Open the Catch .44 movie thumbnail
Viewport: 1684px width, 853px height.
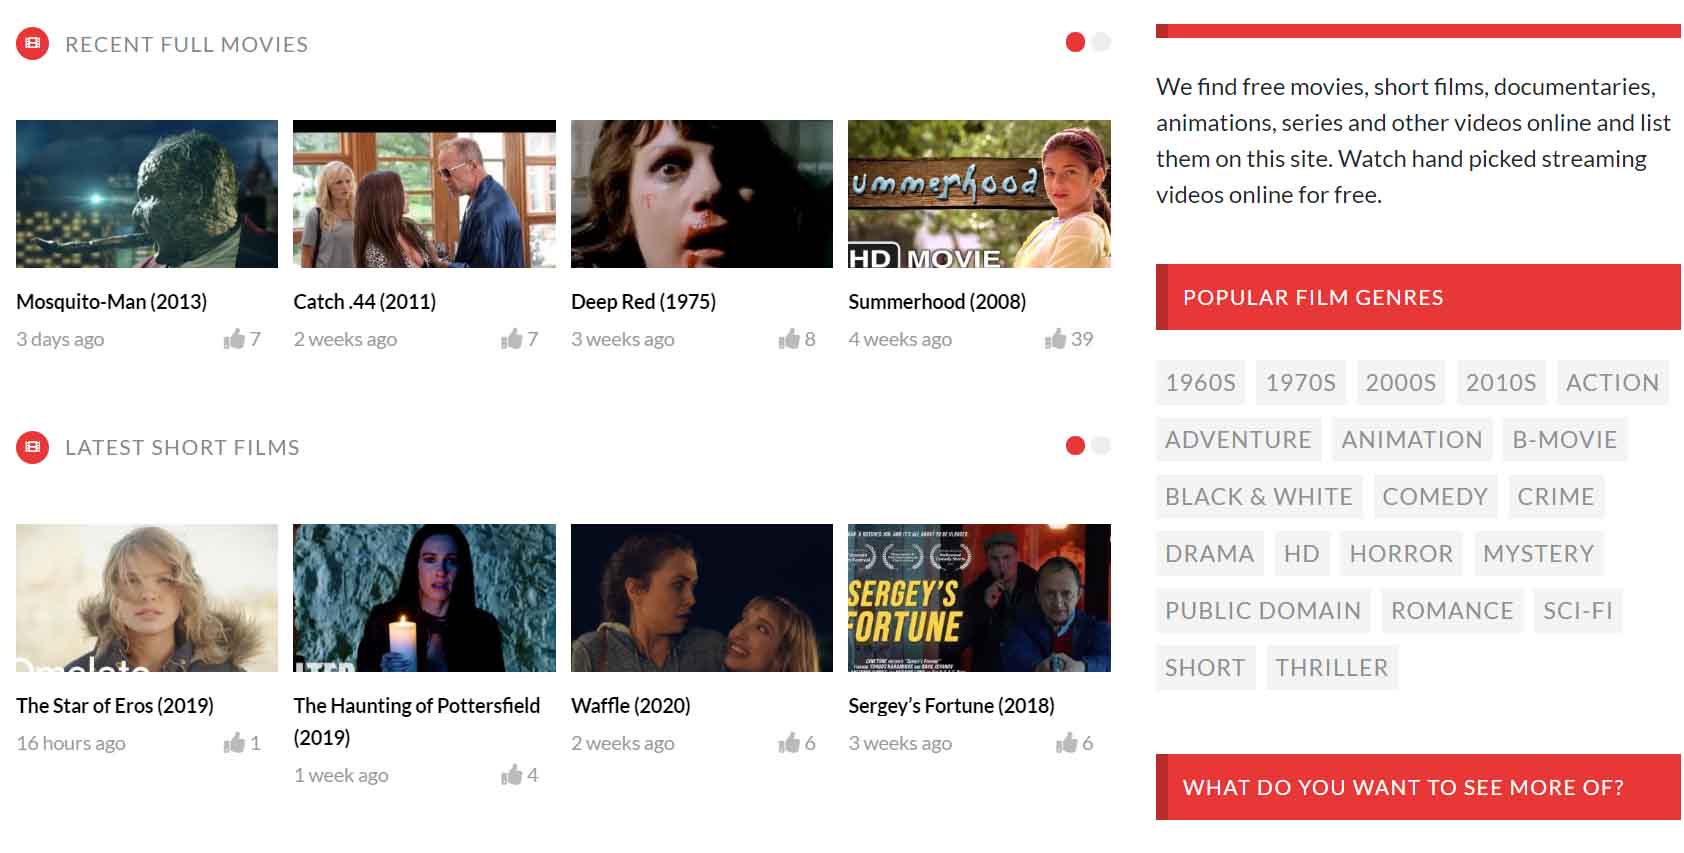pos(424,194)
